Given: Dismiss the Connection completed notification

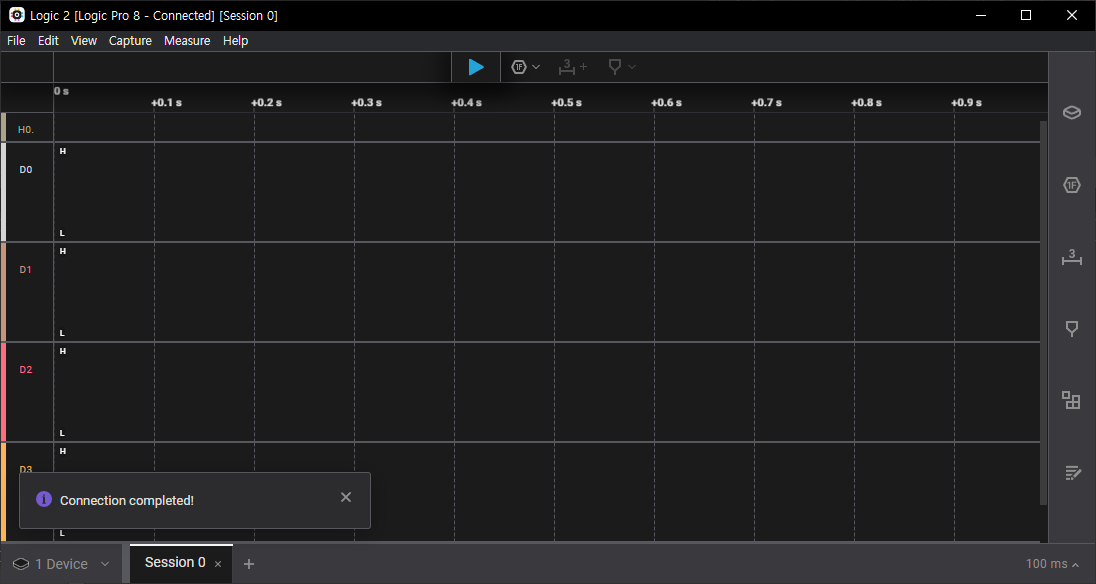Looking at the screenshot, I should (x=345, y=497).
